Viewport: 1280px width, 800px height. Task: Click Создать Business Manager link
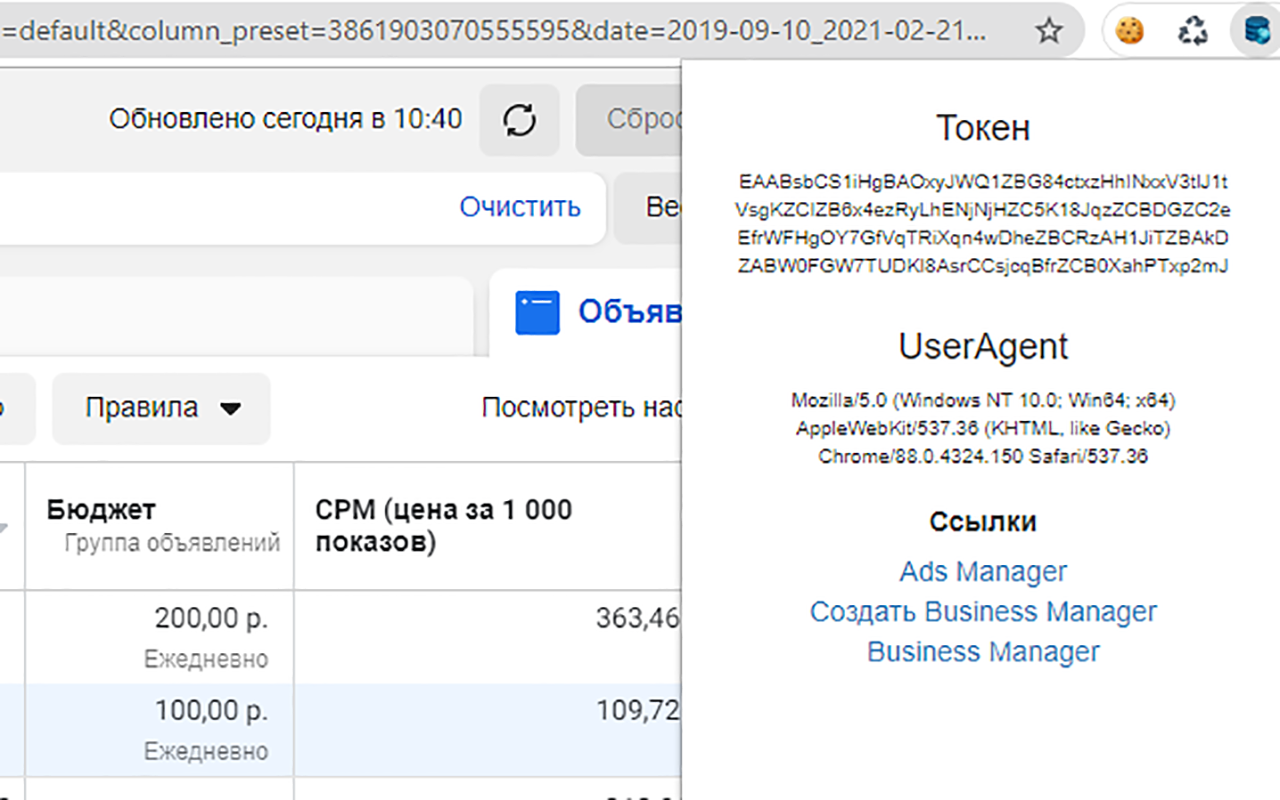[983, 611]
